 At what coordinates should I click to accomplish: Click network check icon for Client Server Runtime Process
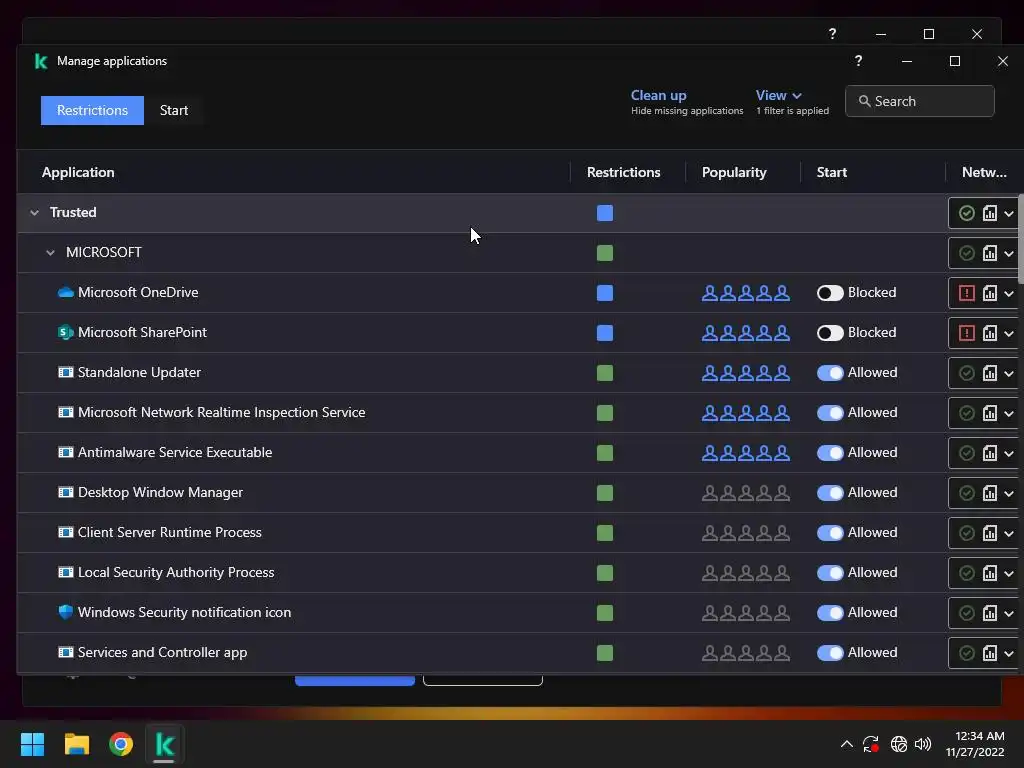967,533
